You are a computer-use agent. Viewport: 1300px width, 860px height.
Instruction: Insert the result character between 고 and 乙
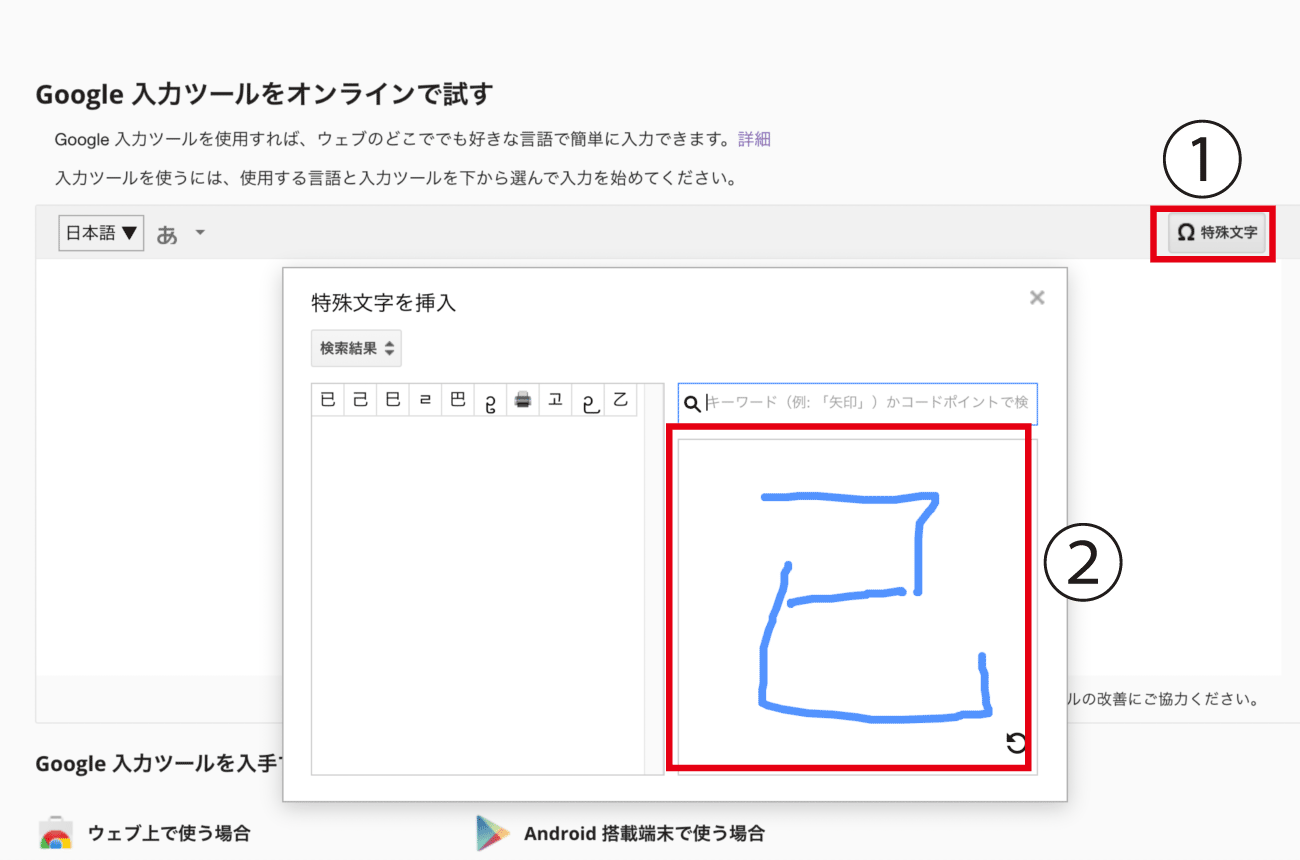coord(588,400)
